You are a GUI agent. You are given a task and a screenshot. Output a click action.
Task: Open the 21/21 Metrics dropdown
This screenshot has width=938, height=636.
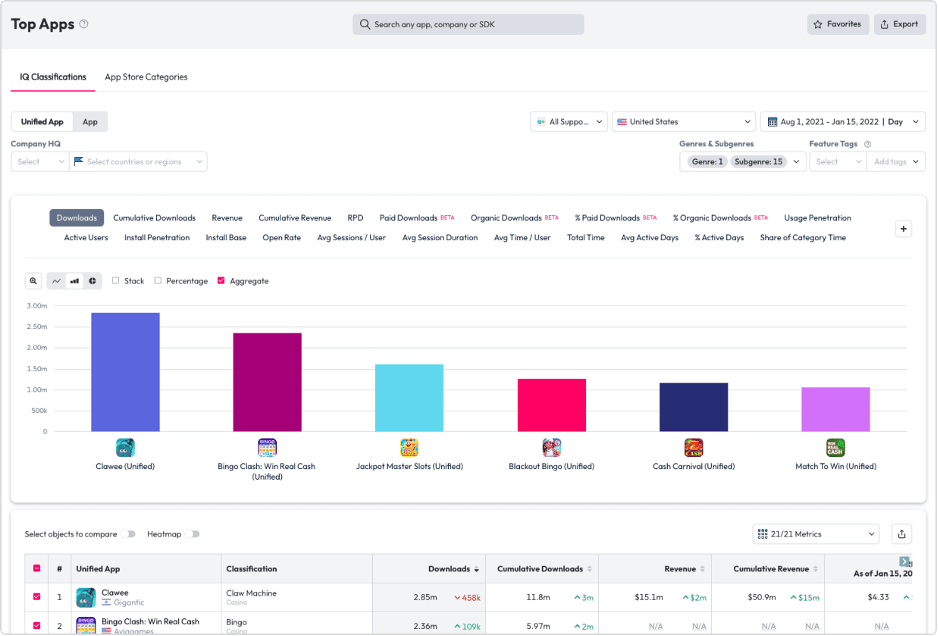815,534
